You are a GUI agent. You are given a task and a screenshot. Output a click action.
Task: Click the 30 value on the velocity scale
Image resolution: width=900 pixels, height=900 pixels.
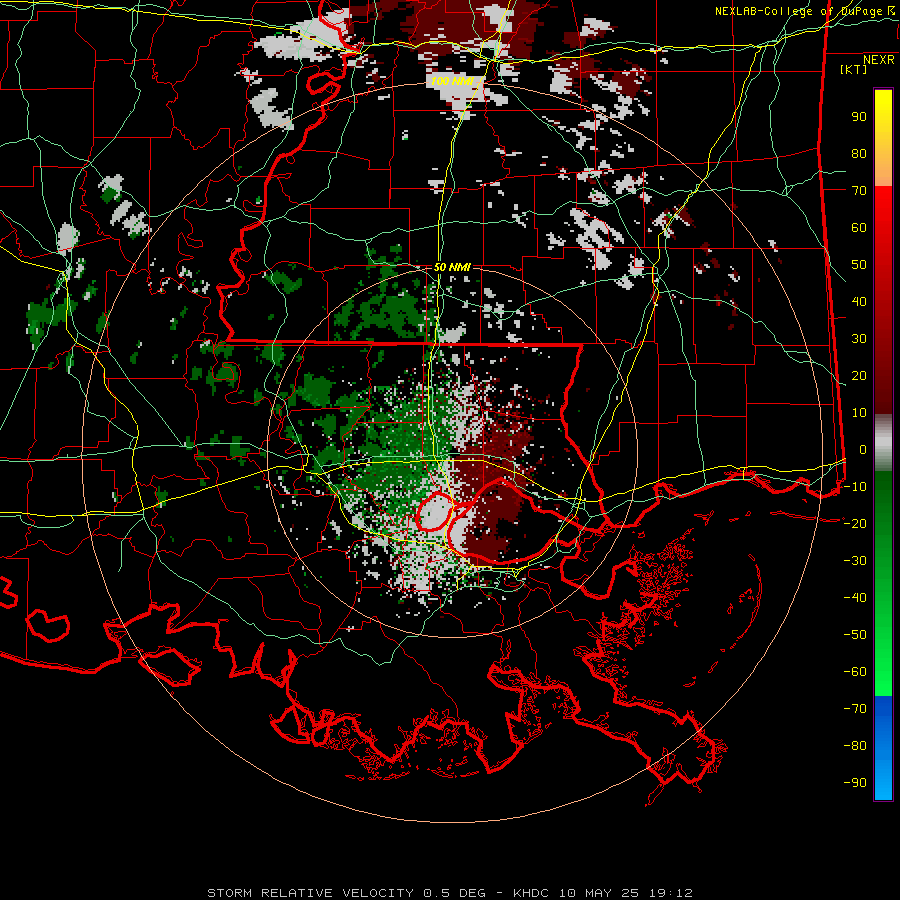(x=859, y=339)
